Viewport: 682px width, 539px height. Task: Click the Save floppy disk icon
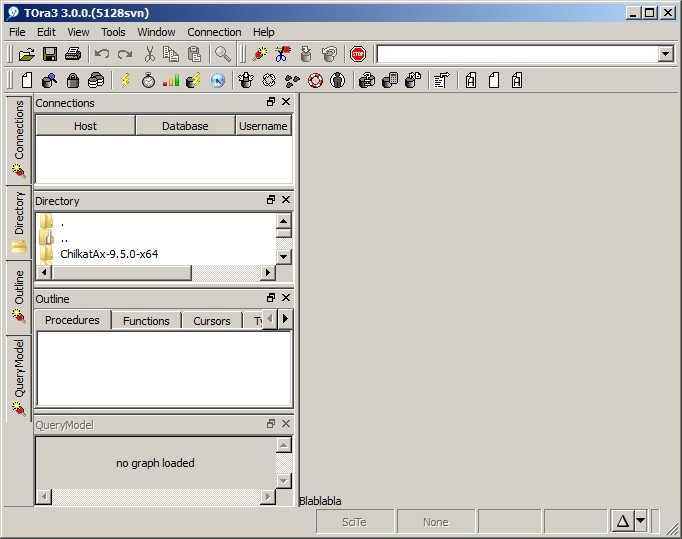(x=50, y=54)
